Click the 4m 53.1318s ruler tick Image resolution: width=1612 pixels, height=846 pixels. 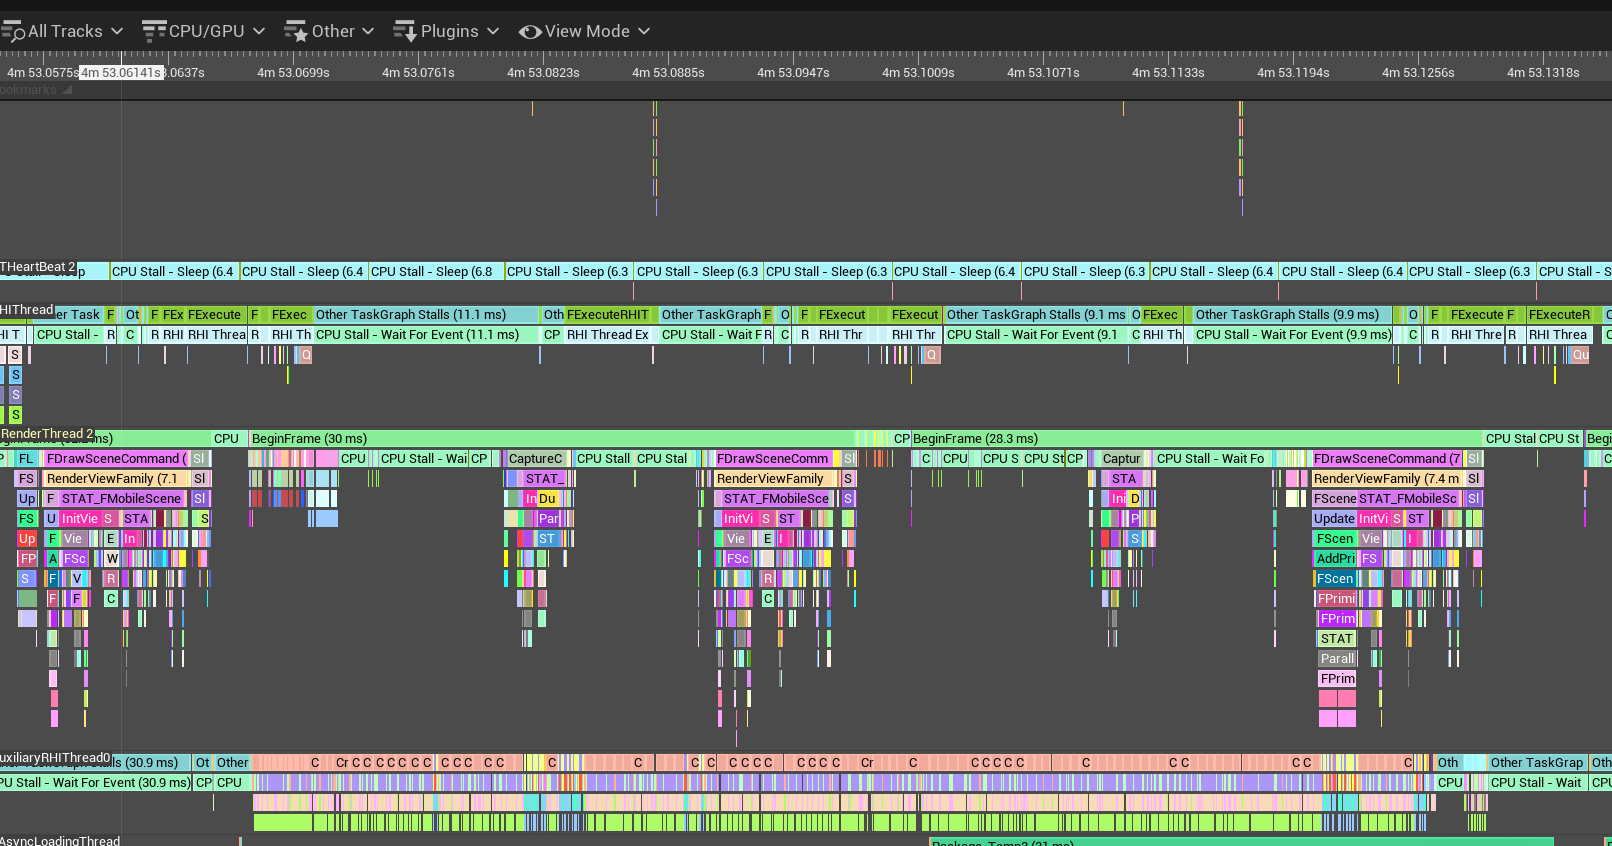click(1543, 73)
